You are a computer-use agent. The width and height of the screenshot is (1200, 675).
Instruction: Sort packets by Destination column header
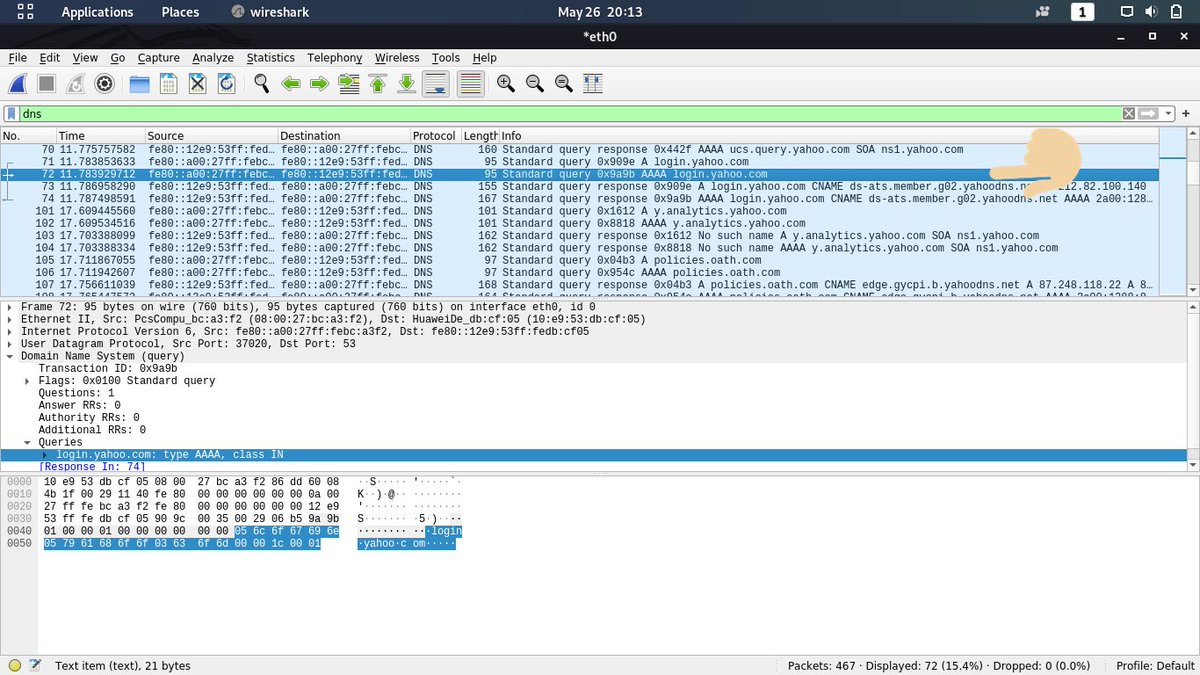click(x=344, y=135)
